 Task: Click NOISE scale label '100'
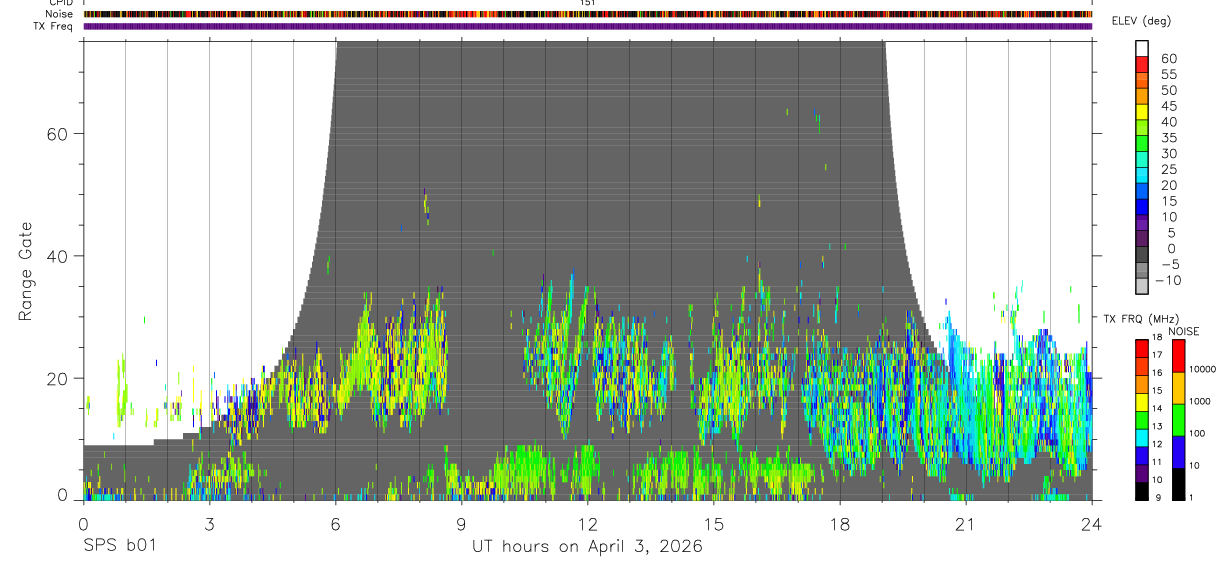click(x=1198, y=434)
